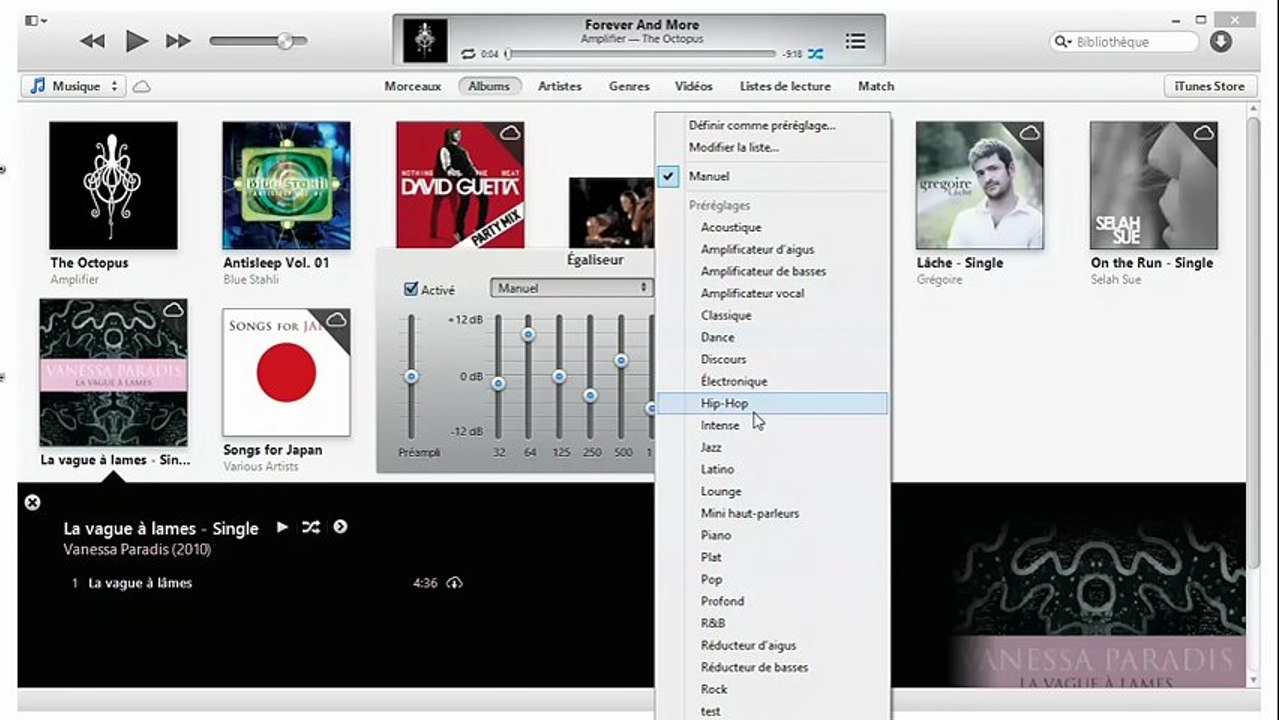Select the Lâche - Single album cover
Screen dimensions: 1279x720
[980, 185]
